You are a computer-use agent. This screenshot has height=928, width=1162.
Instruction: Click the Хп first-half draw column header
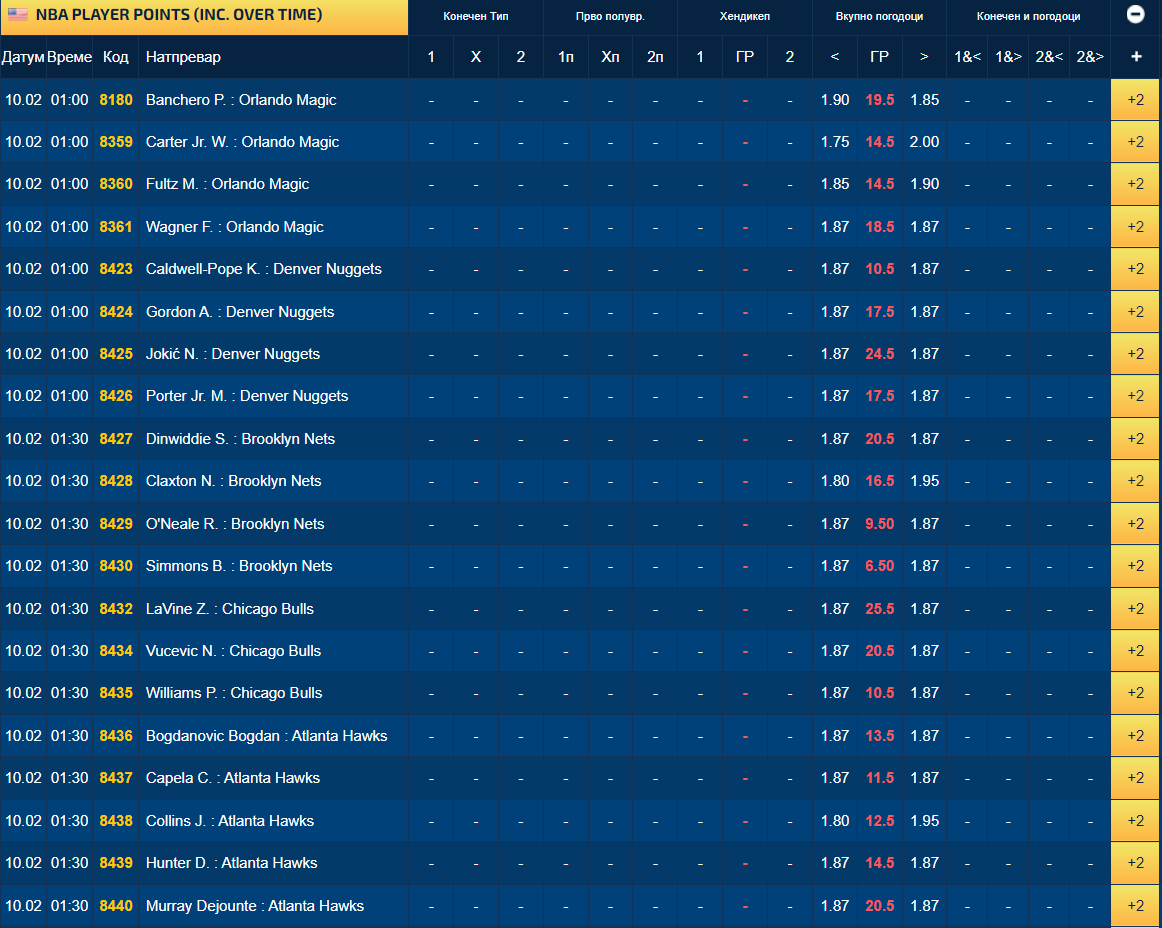(x=610, y=57)
